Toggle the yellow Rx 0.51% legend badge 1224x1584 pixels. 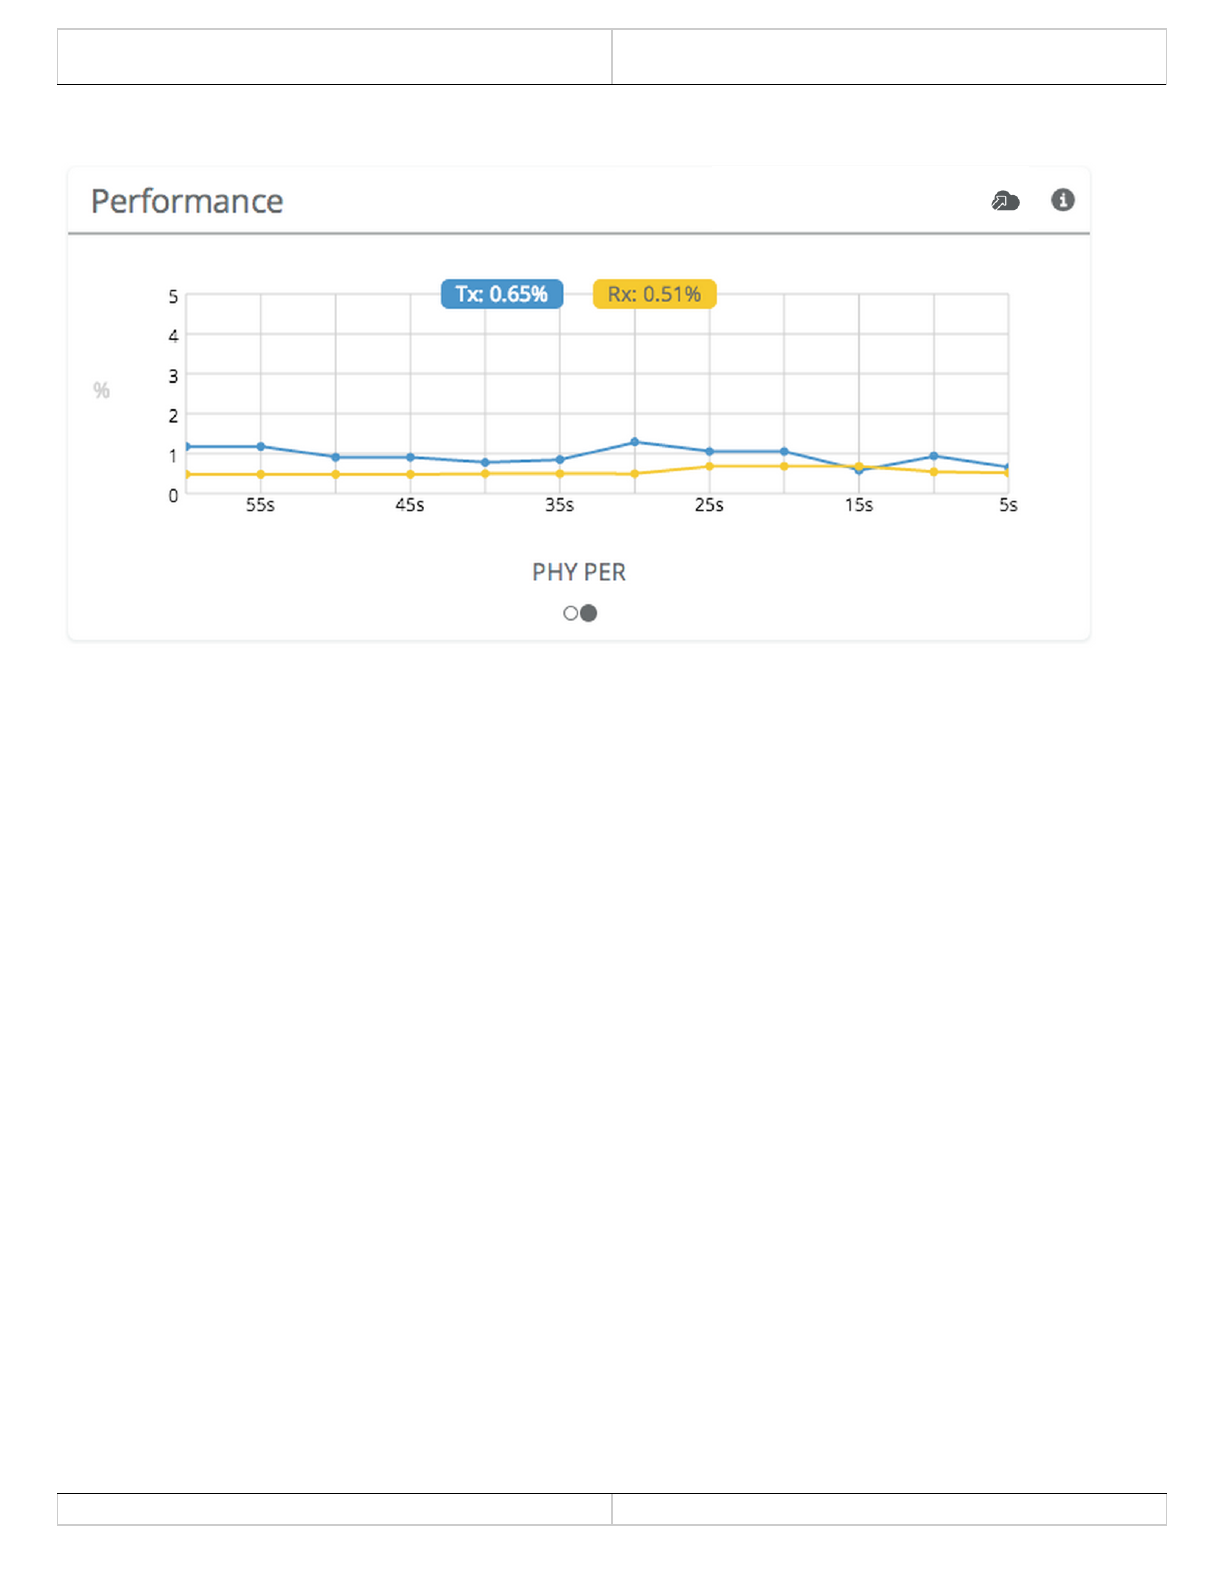coord(654,294)
